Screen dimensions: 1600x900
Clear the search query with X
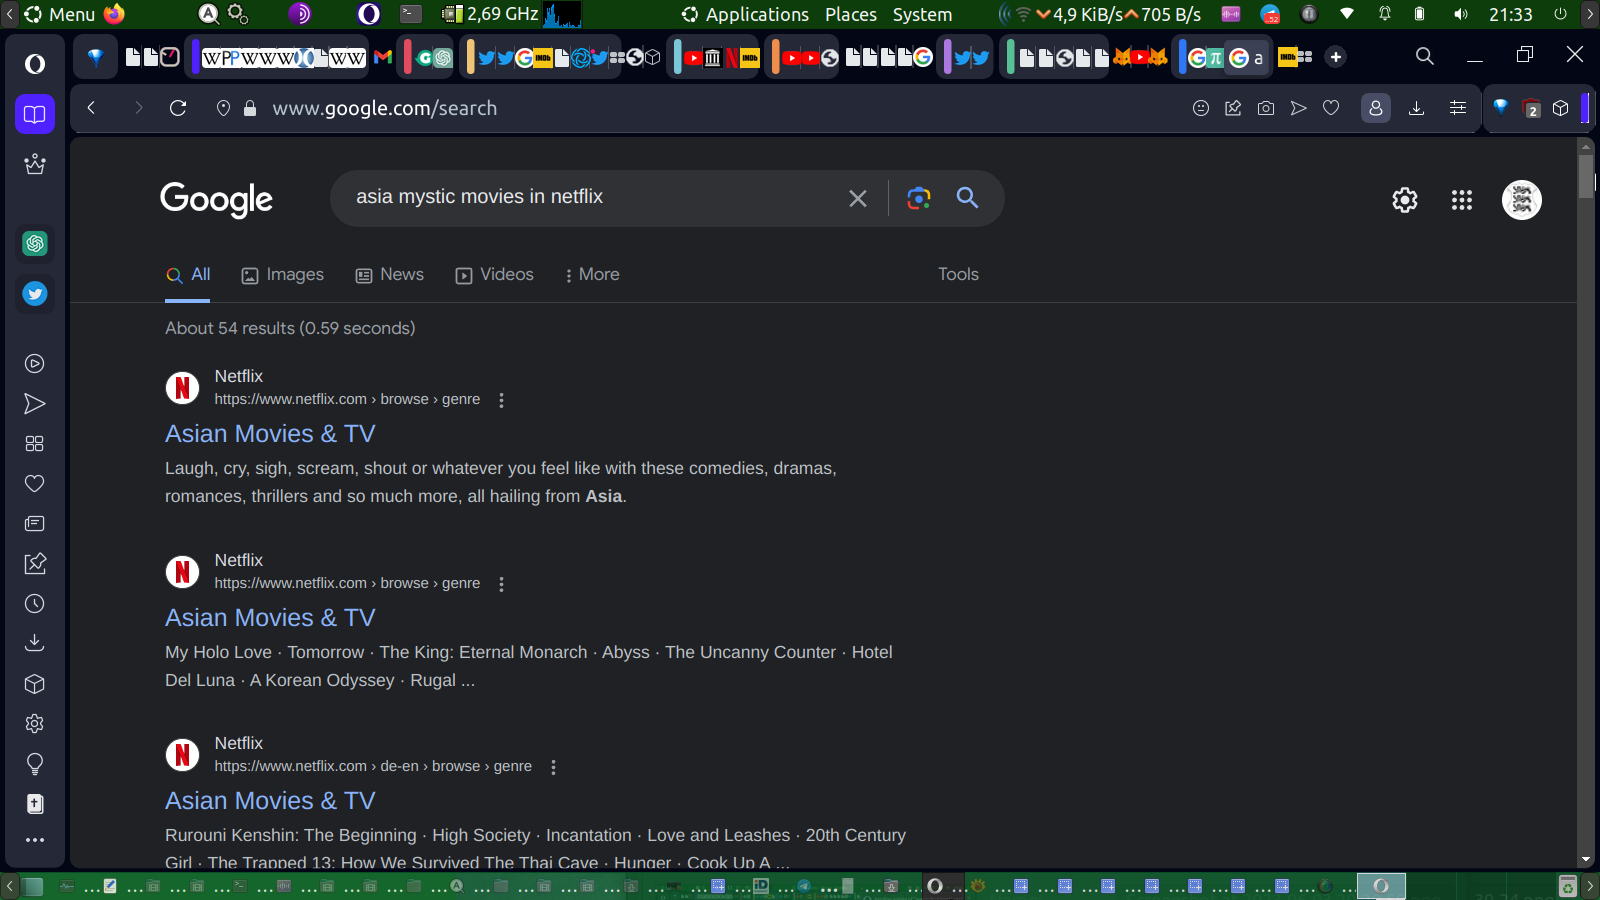[x=858, y=198]
